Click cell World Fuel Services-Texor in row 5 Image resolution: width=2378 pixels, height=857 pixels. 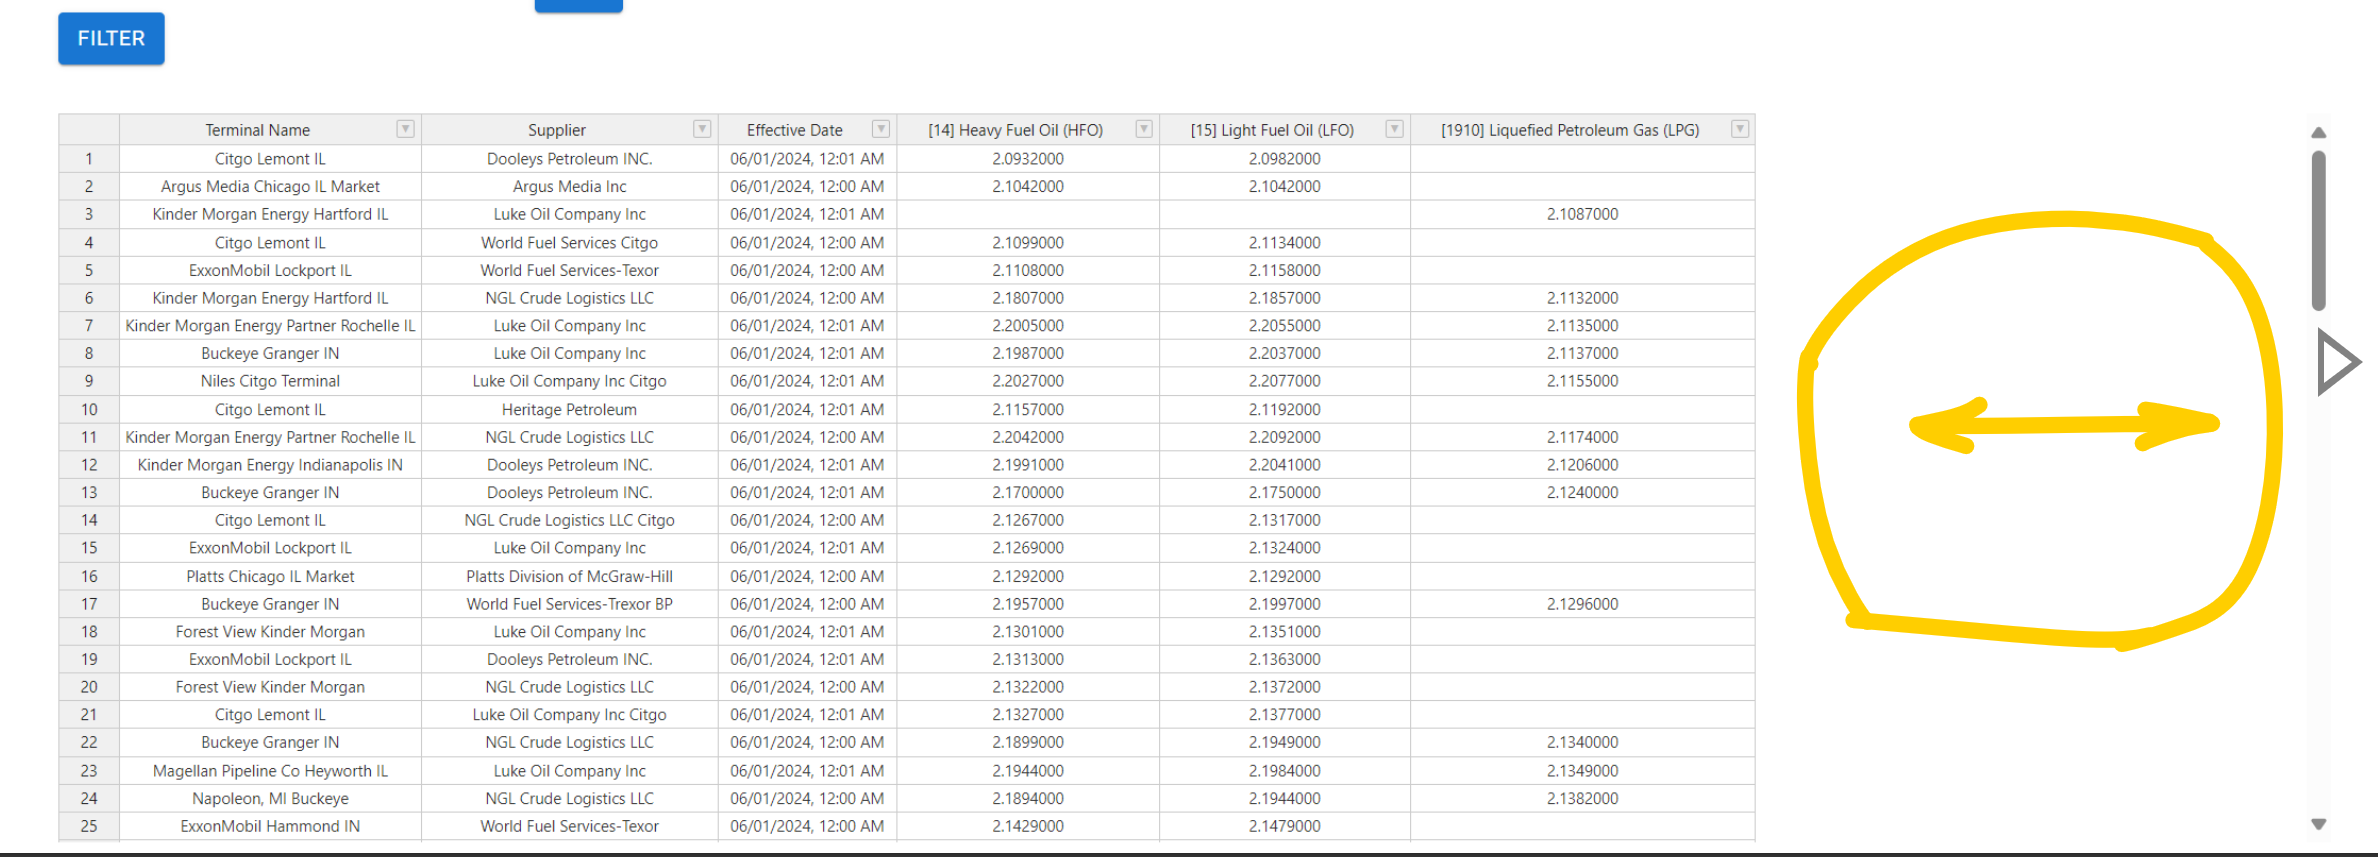(x=569, y=270)
